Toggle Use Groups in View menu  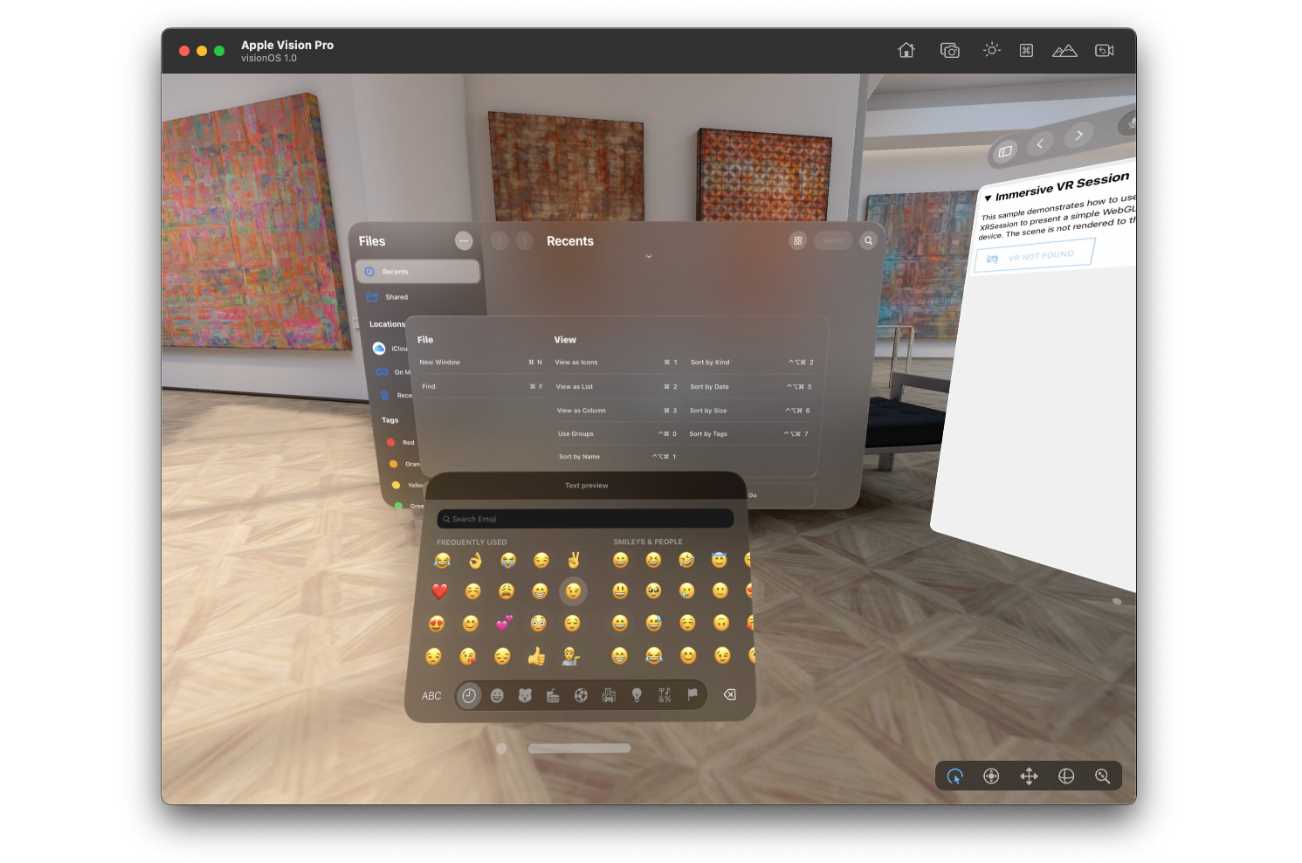pos(618,434)
